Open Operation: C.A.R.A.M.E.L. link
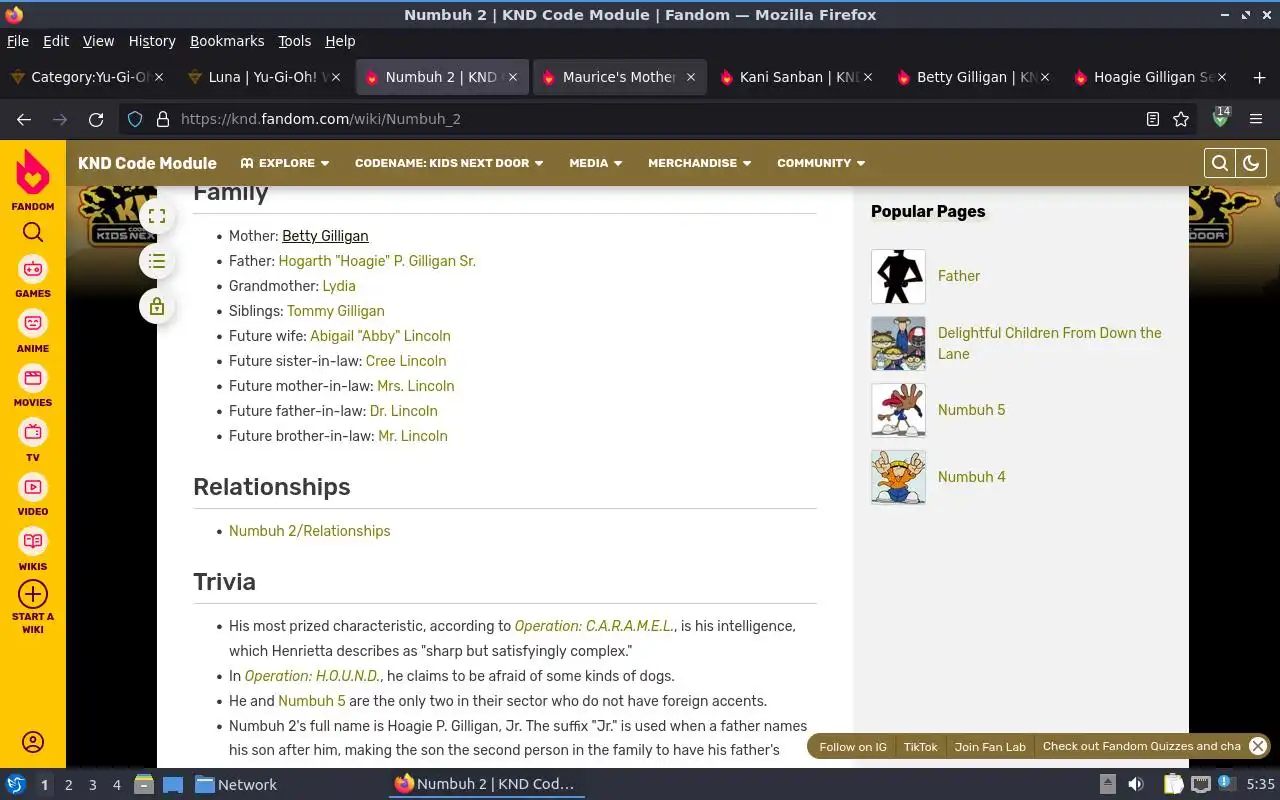The image size is (1280, 800). click(594, 626)
